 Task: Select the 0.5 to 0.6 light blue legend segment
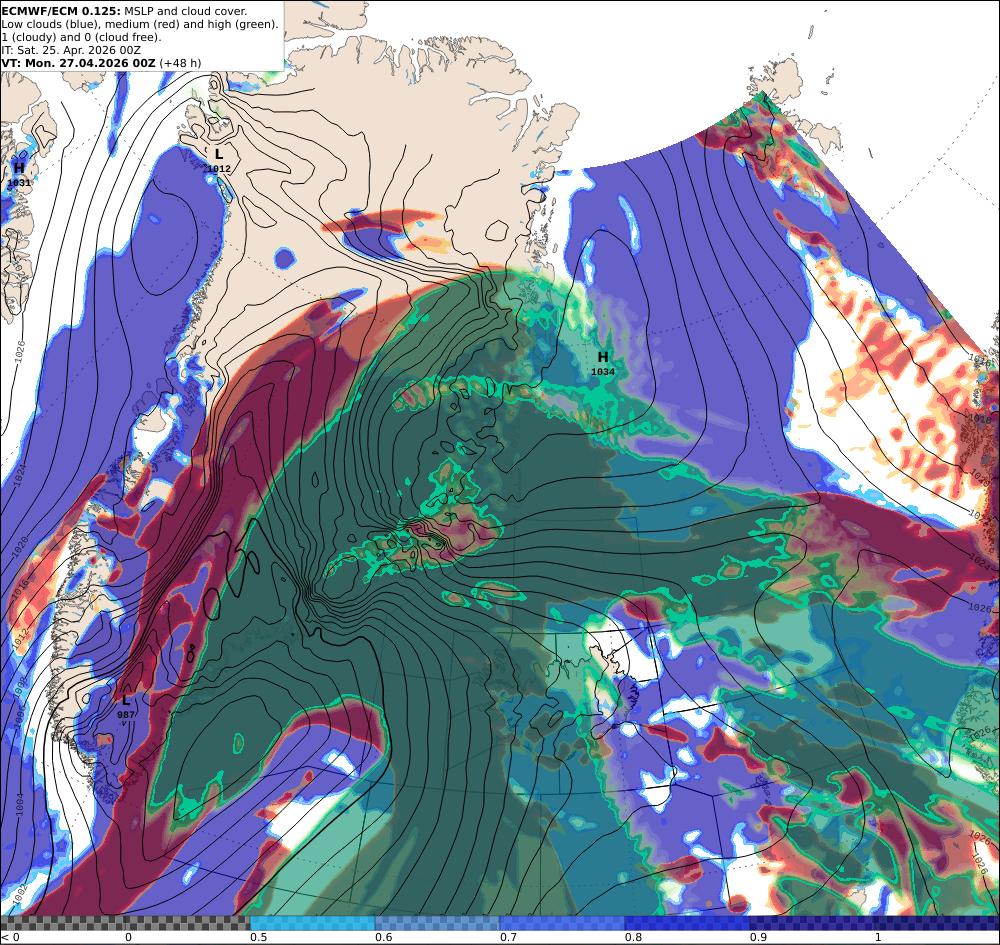pyautogui.click(x=312, y=923)
